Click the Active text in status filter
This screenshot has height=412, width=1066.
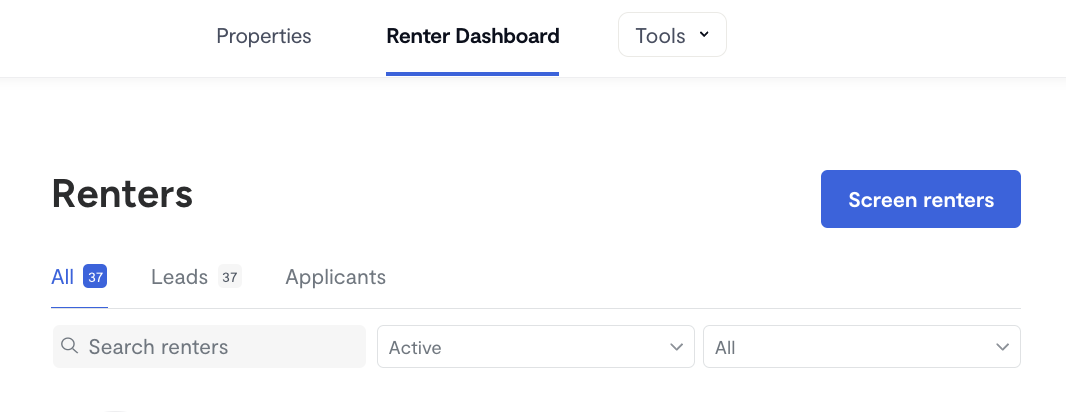click(415, 348)
